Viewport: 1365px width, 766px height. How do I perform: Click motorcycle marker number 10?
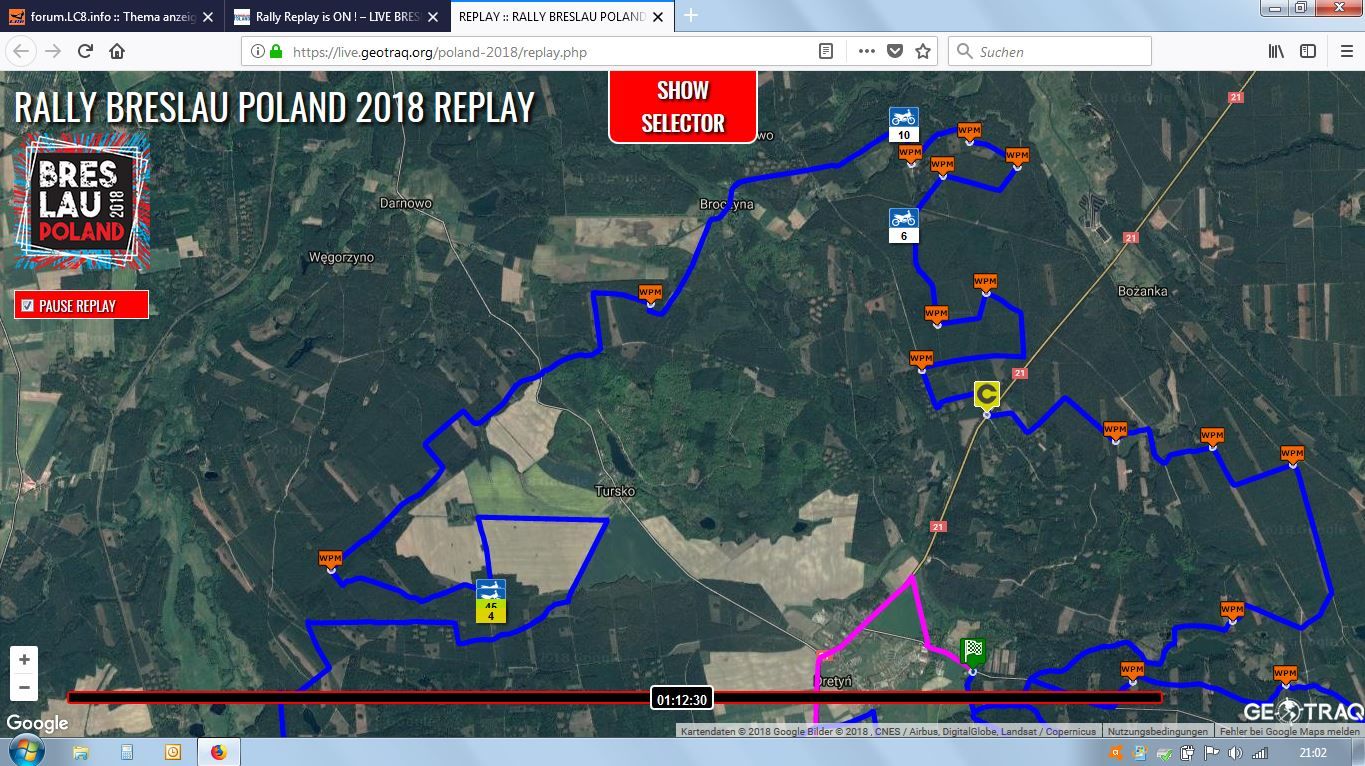(903, 125)
